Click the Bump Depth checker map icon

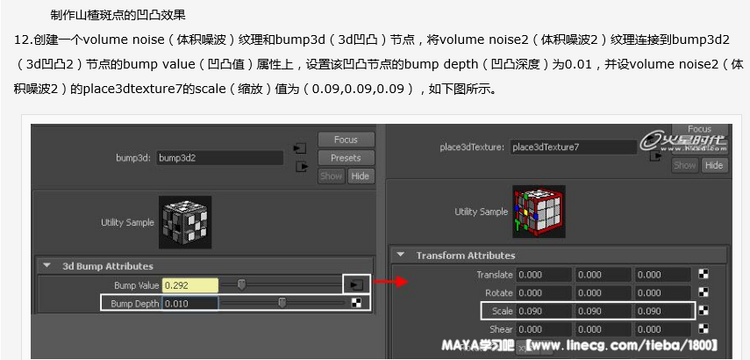click(x=356, y=303)
